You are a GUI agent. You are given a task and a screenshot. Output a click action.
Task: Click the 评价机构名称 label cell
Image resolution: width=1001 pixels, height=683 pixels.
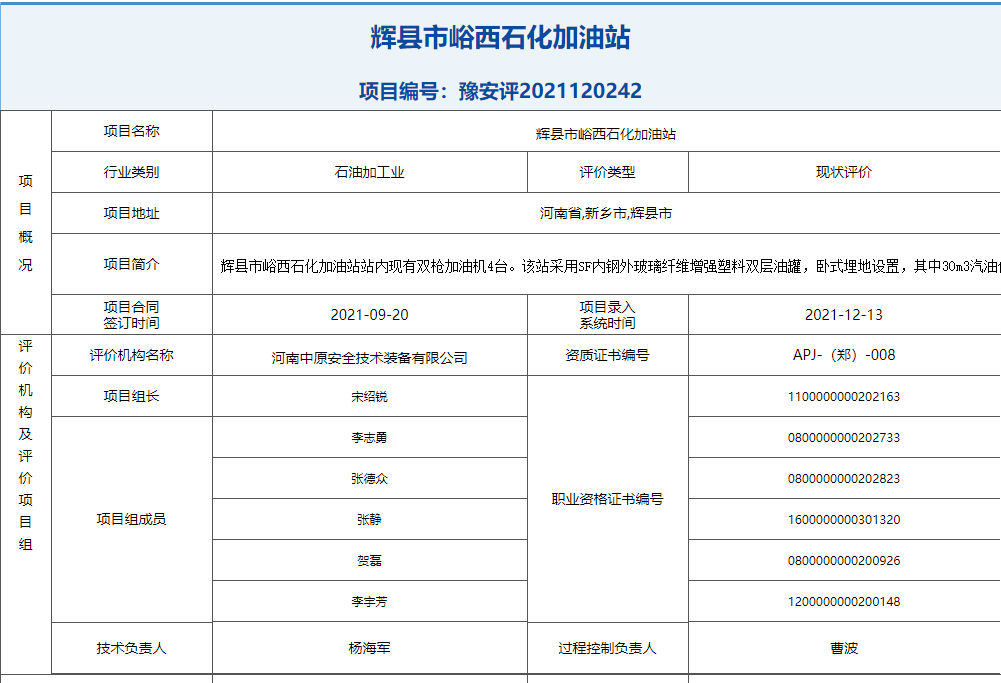(x=132, y=355)
